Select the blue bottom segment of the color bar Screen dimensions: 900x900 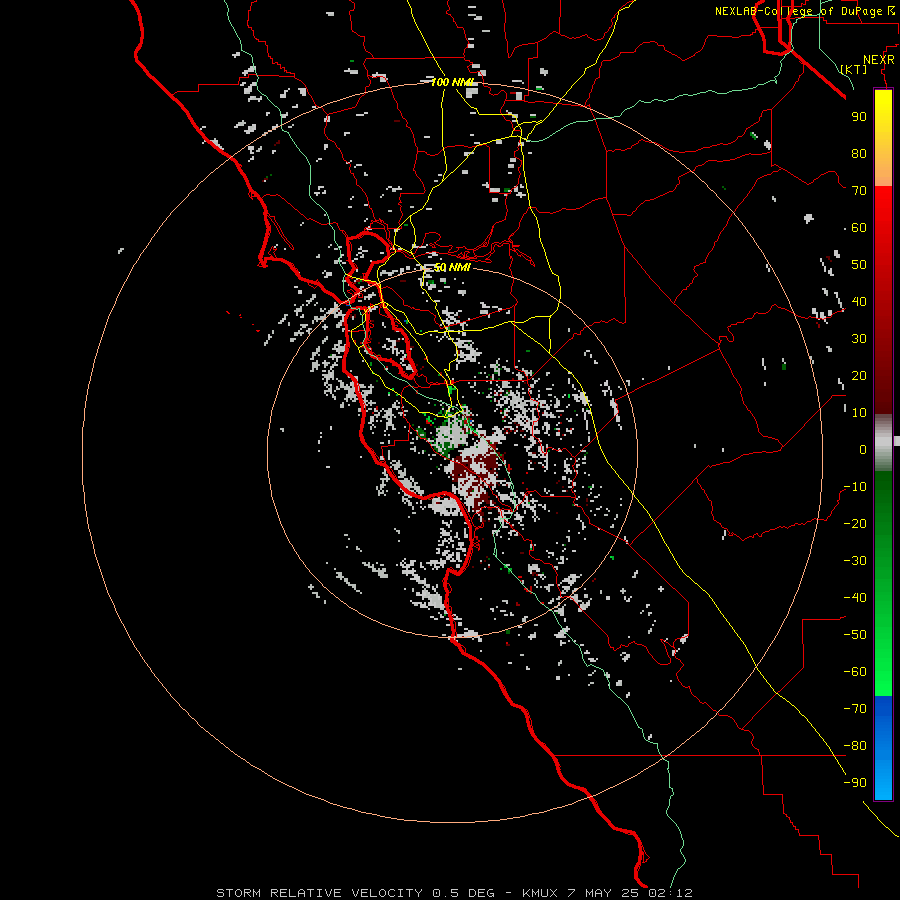883,748
